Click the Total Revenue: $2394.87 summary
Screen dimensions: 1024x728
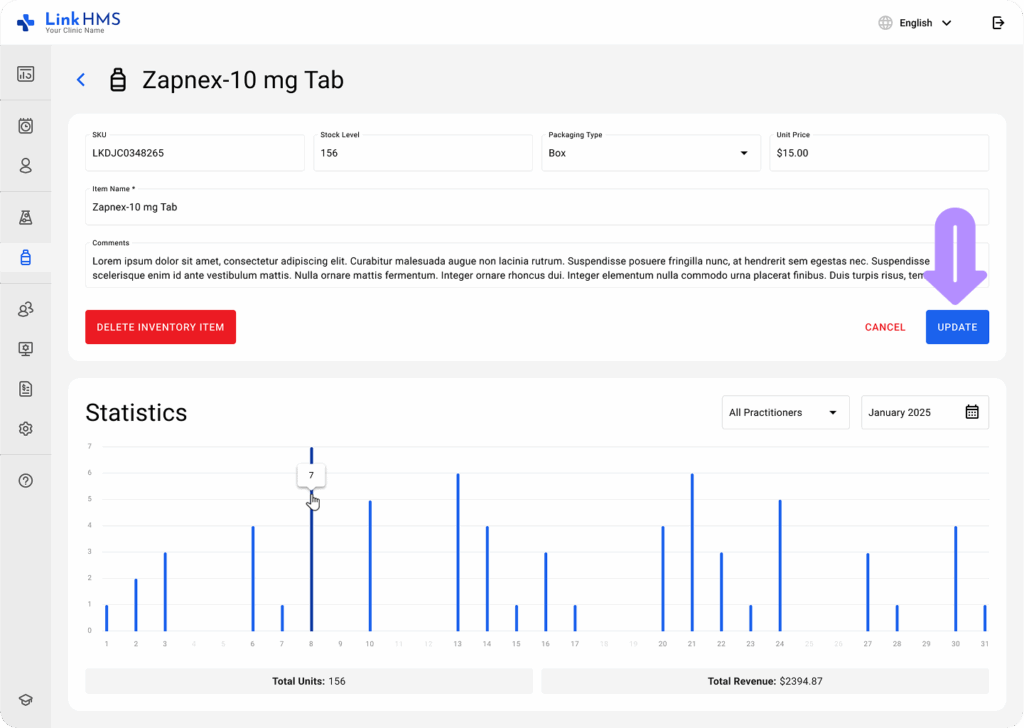pos(765,681)
